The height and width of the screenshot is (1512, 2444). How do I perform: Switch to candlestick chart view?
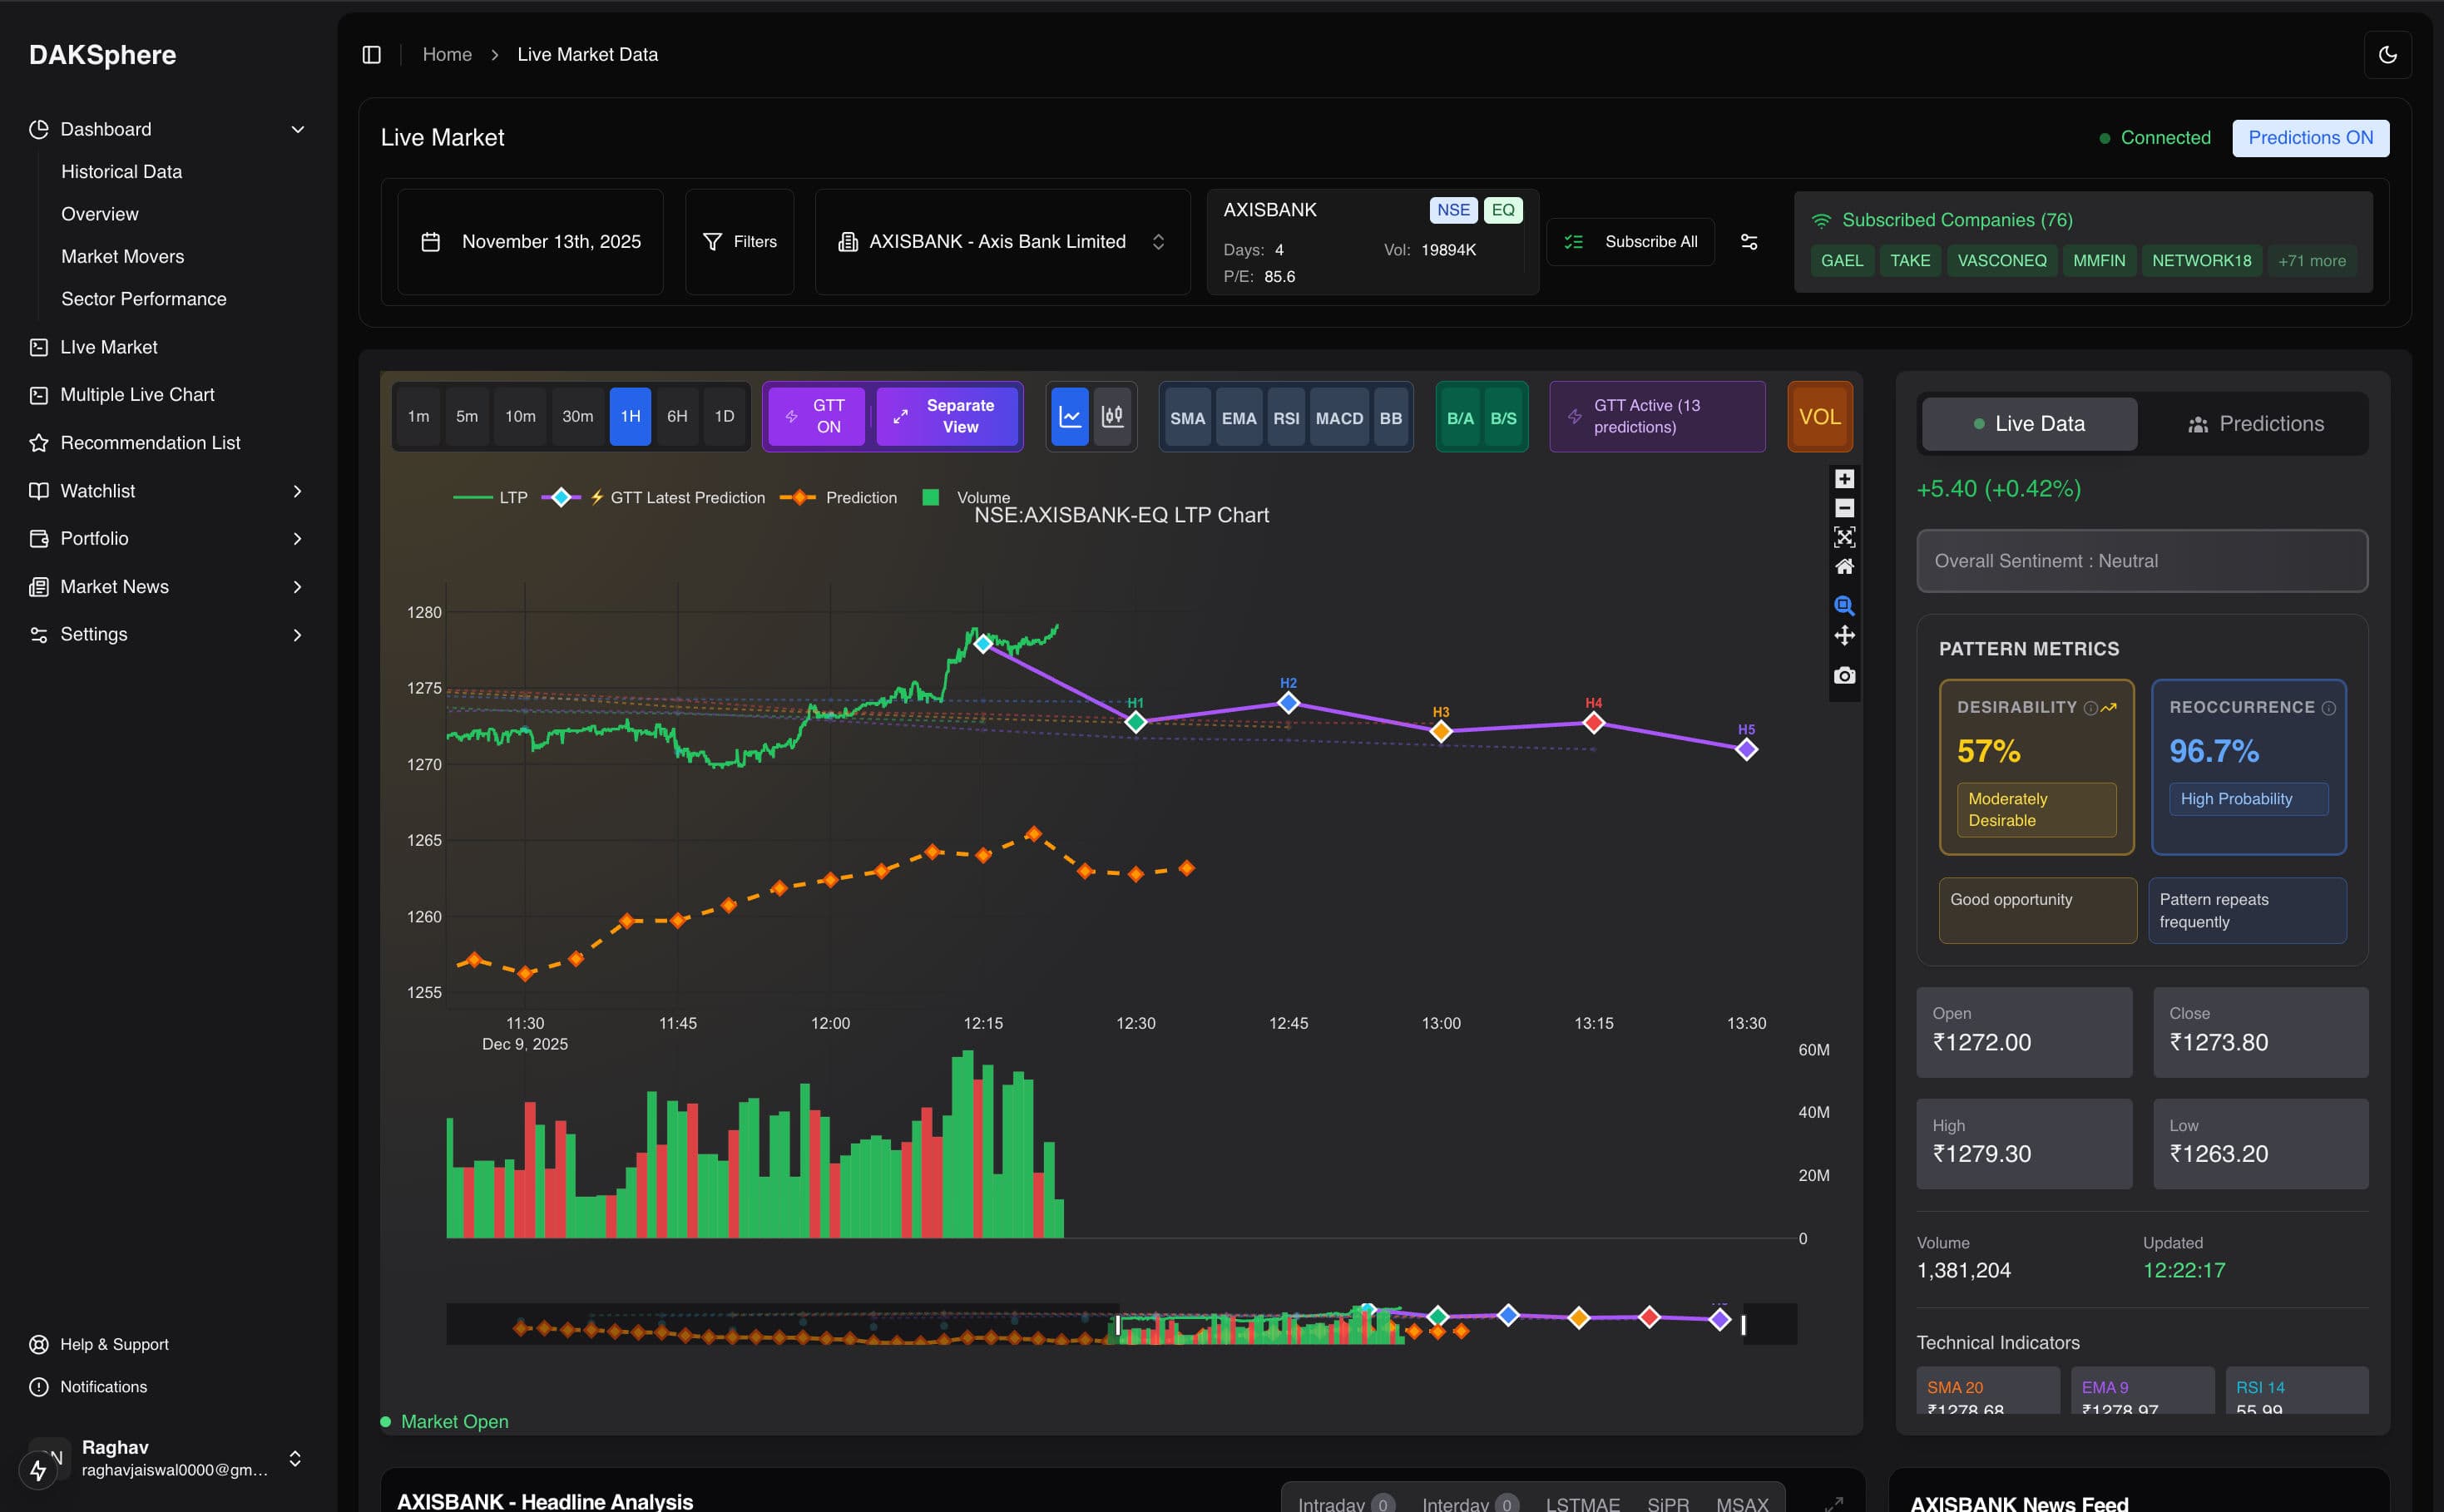click(1112, 416)
